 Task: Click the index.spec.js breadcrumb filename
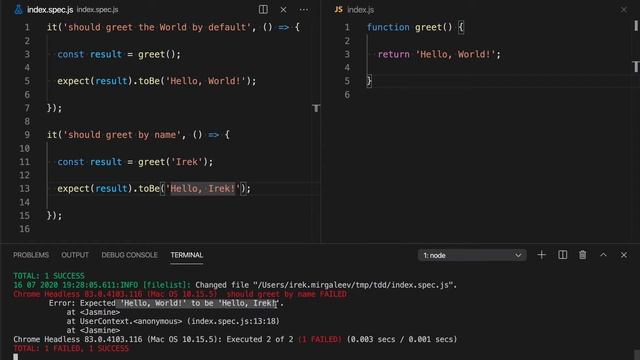98,10
